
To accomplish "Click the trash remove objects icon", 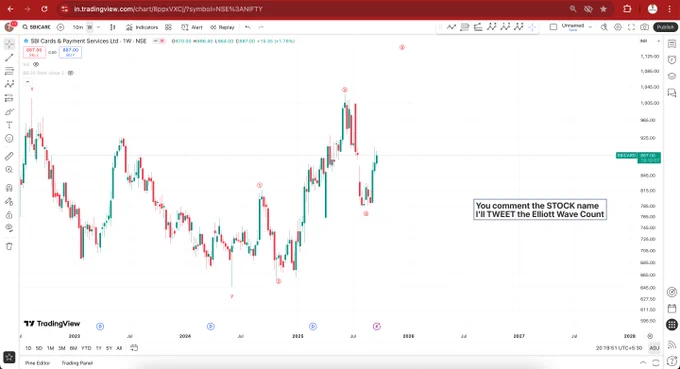I will 9,246.
